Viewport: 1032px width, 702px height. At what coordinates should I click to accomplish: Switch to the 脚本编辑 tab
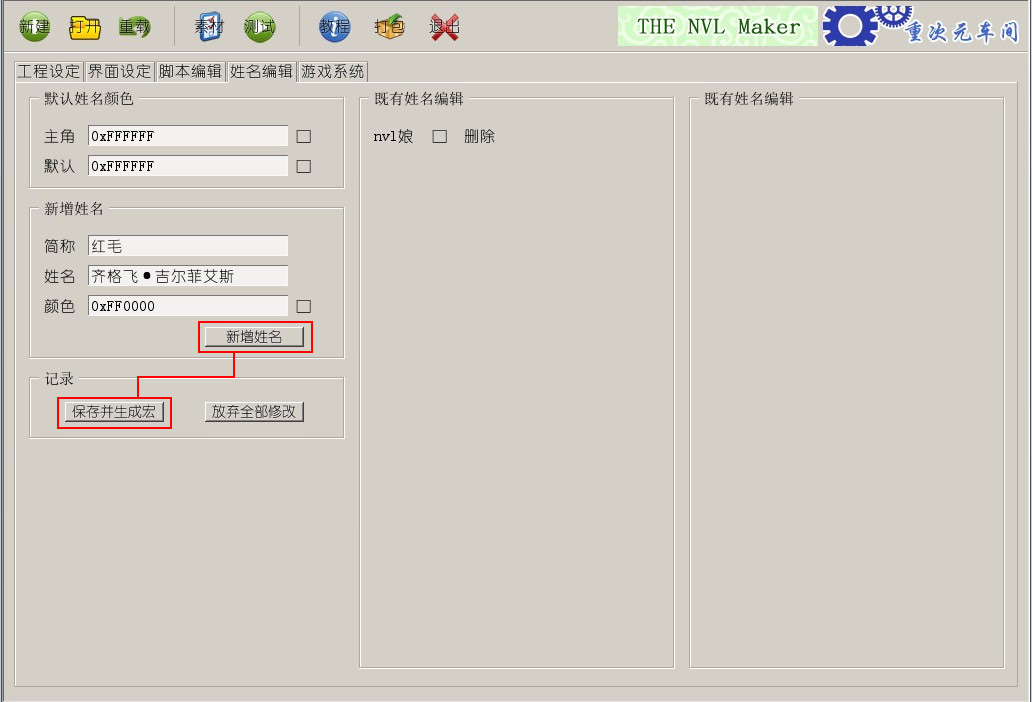(190, 71)
